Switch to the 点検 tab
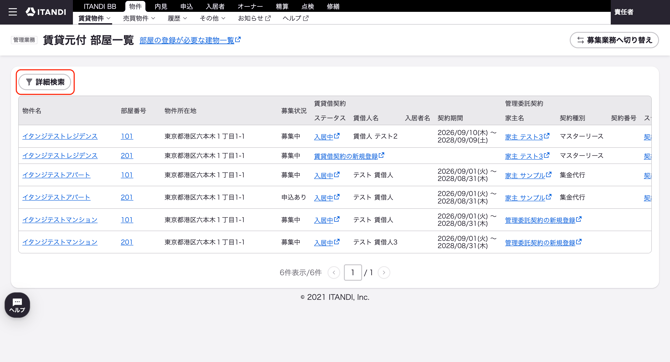 click(308, 6)
